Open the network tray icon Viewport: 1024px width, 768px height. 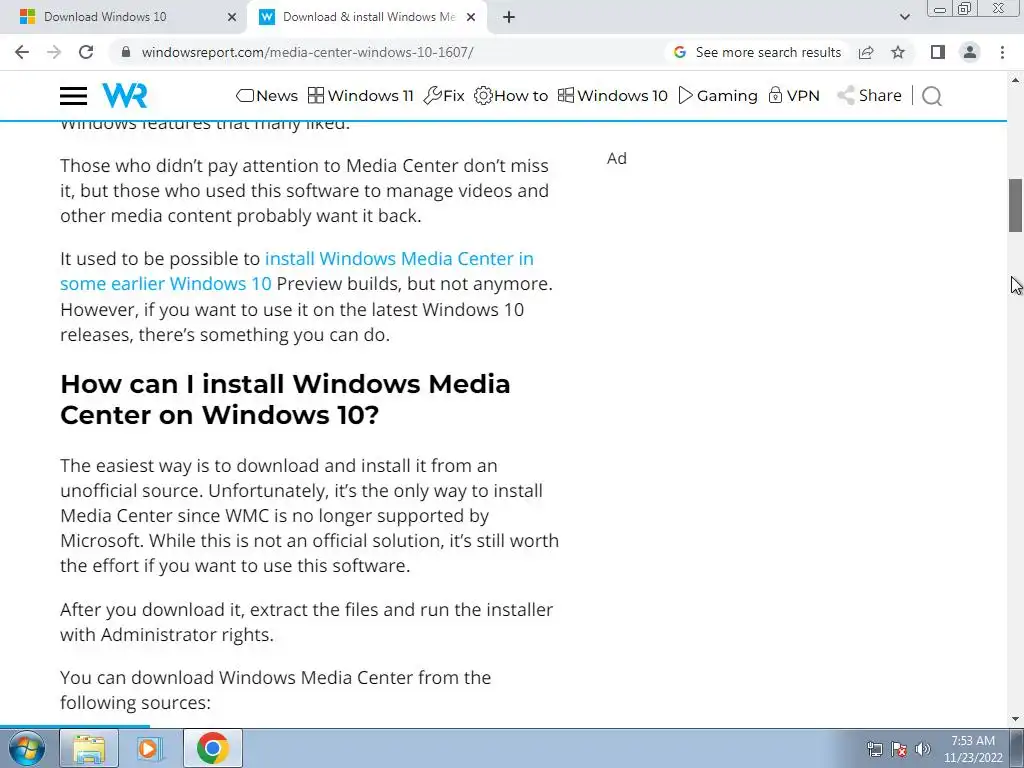tap(874, 749)
